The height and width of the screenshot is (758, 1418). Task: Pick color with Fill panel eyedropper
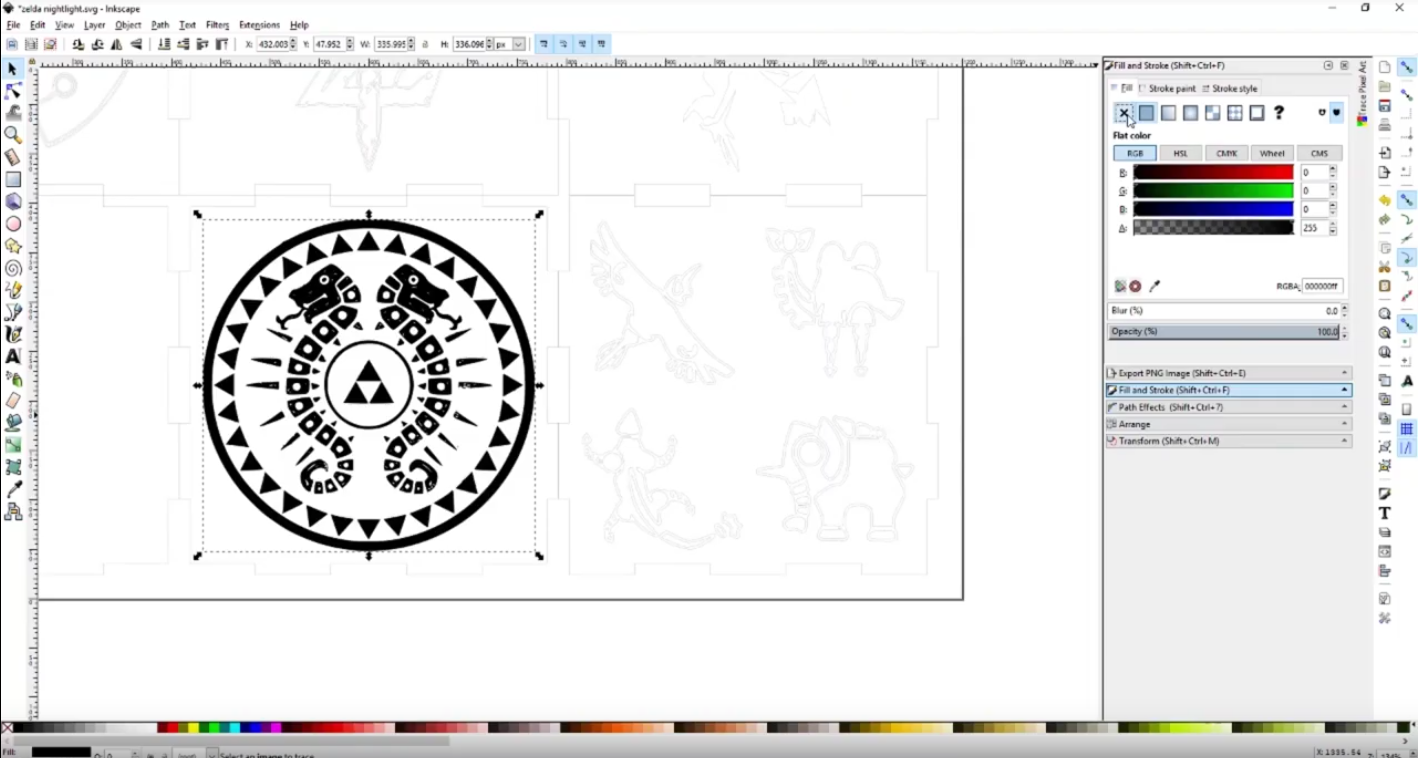tap(1155, 286)
